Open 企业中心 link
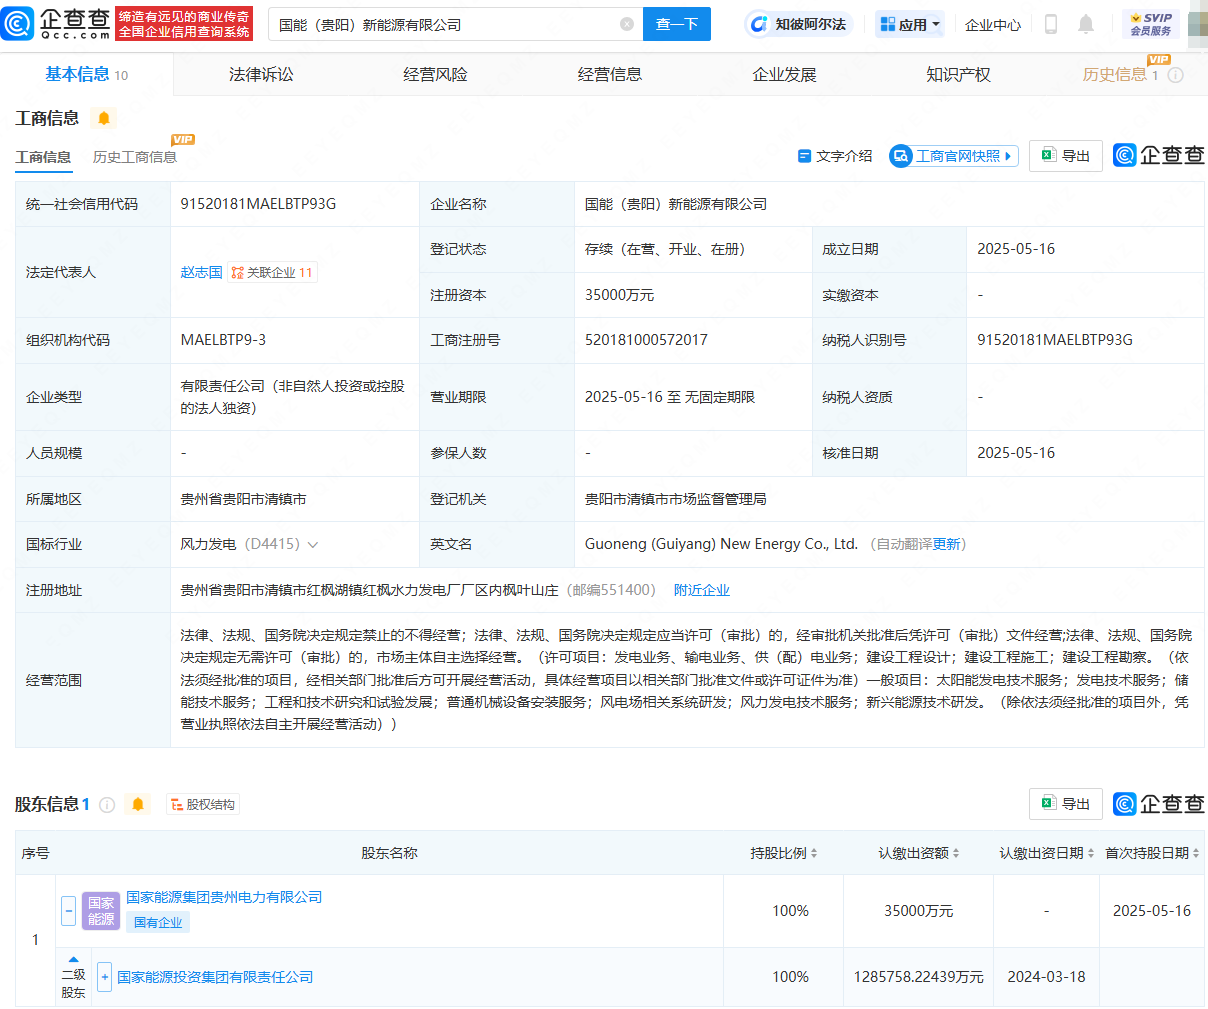The height and width of the screenshot is (1009, 1208). [993, 24]
